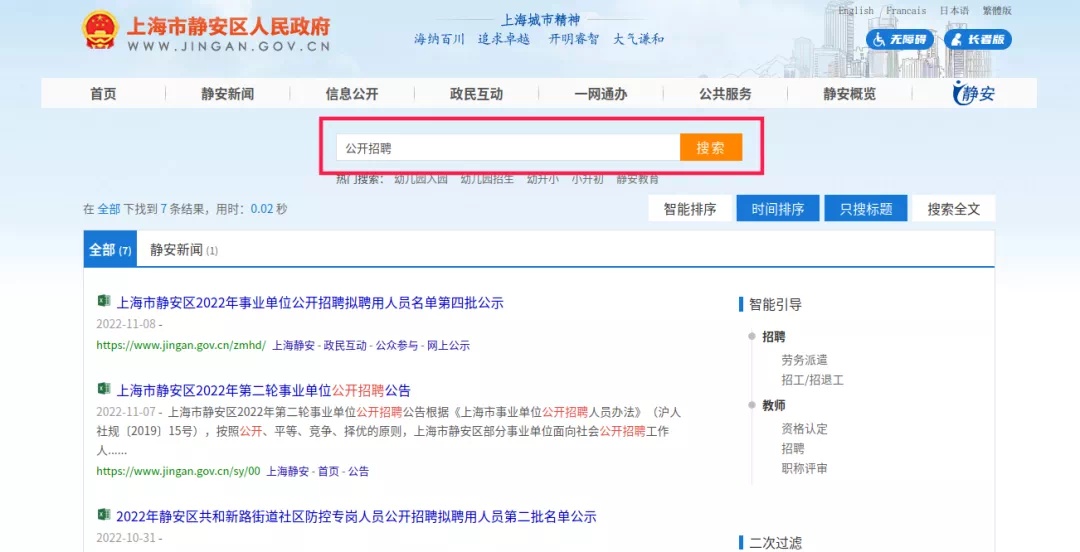
Task: Select 劳务派遣 in 智能引导
Action: 804,360
